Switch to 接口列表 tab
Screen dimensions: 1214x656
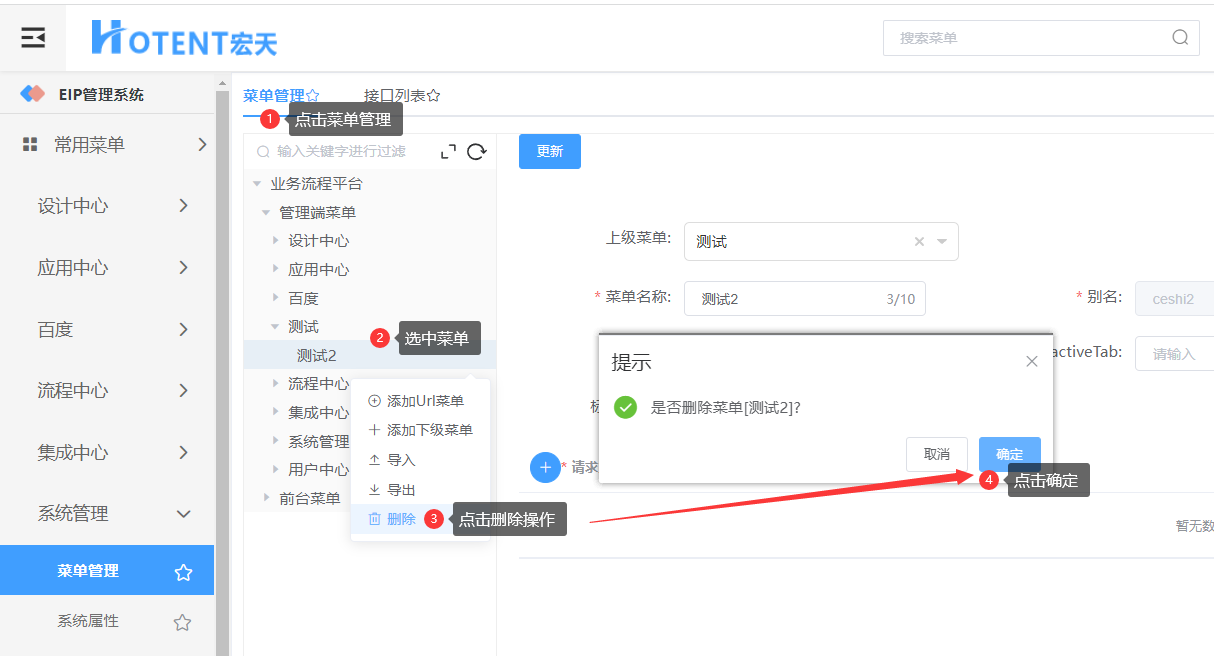401,96
